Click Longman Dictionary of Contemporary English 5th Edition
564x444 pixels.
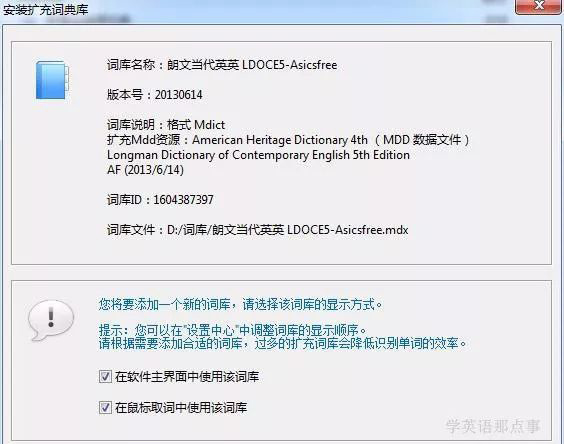click(258, 155)
